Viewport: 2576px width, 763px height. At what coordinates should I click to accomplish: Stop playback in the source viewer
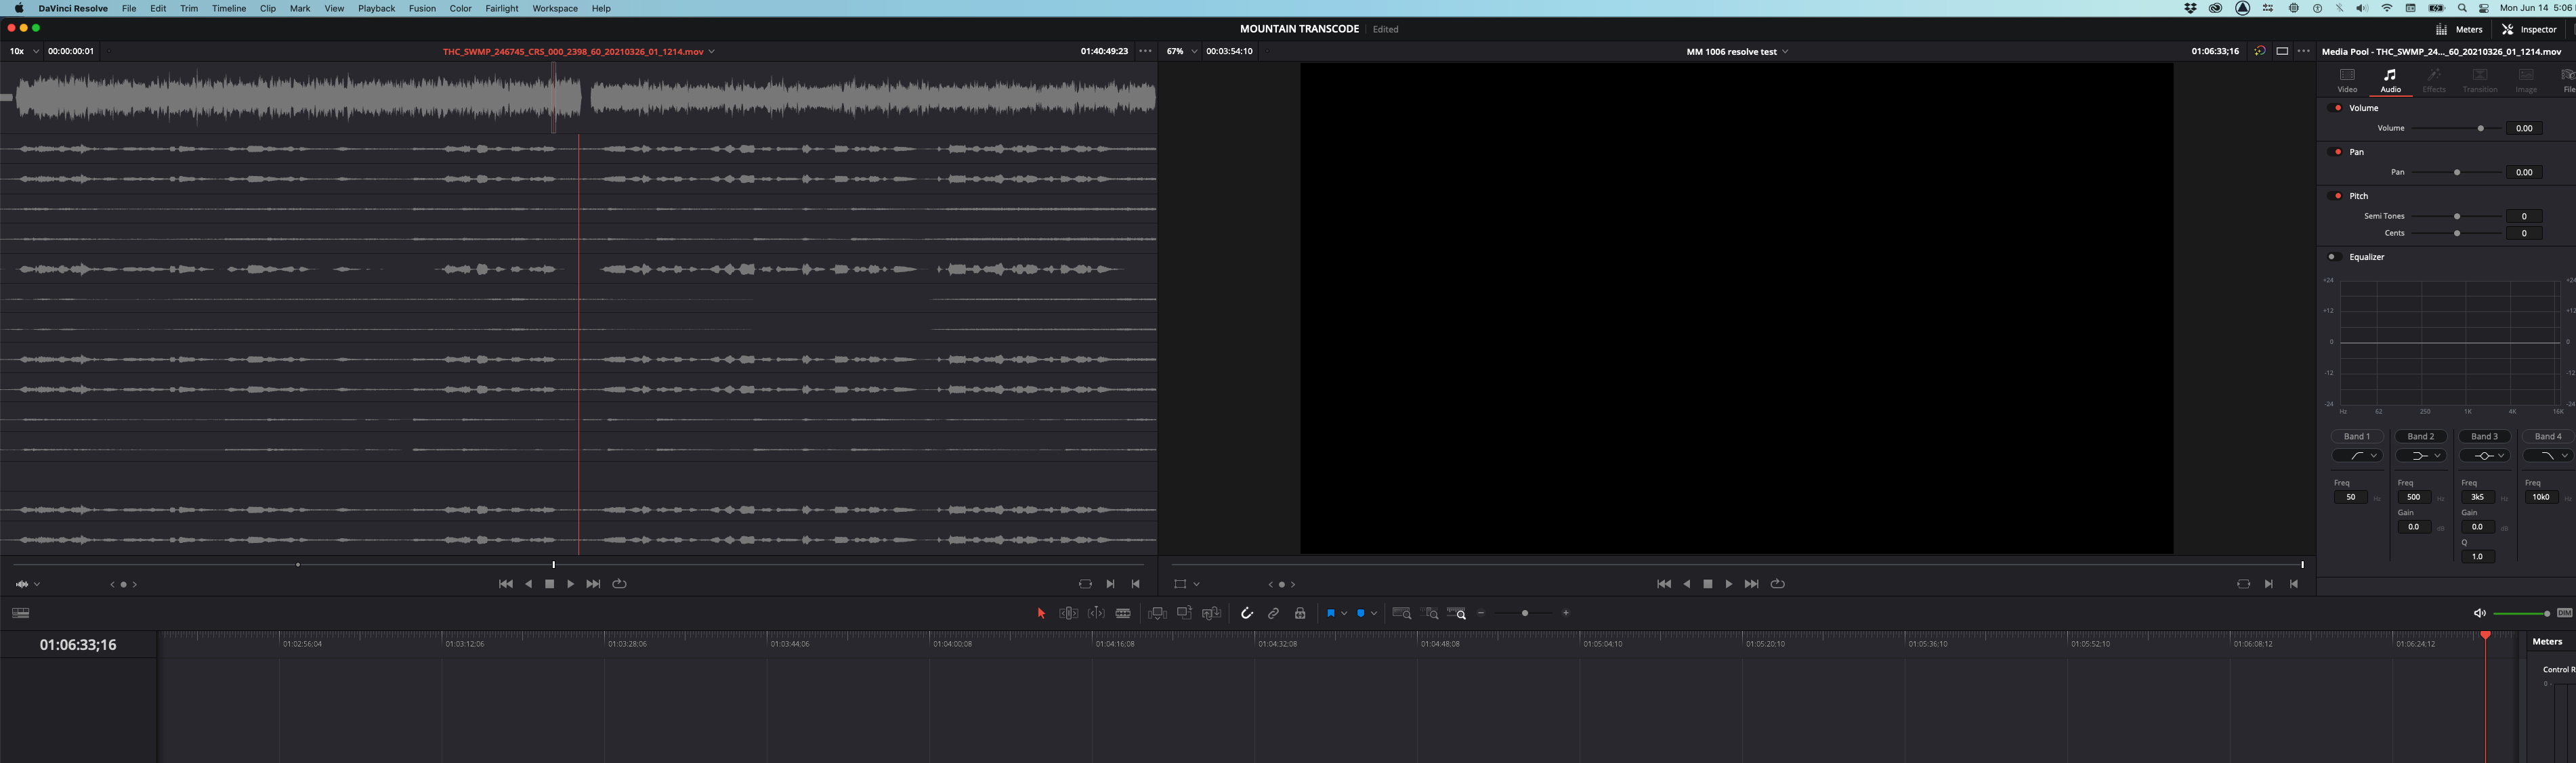click(549, 584)
